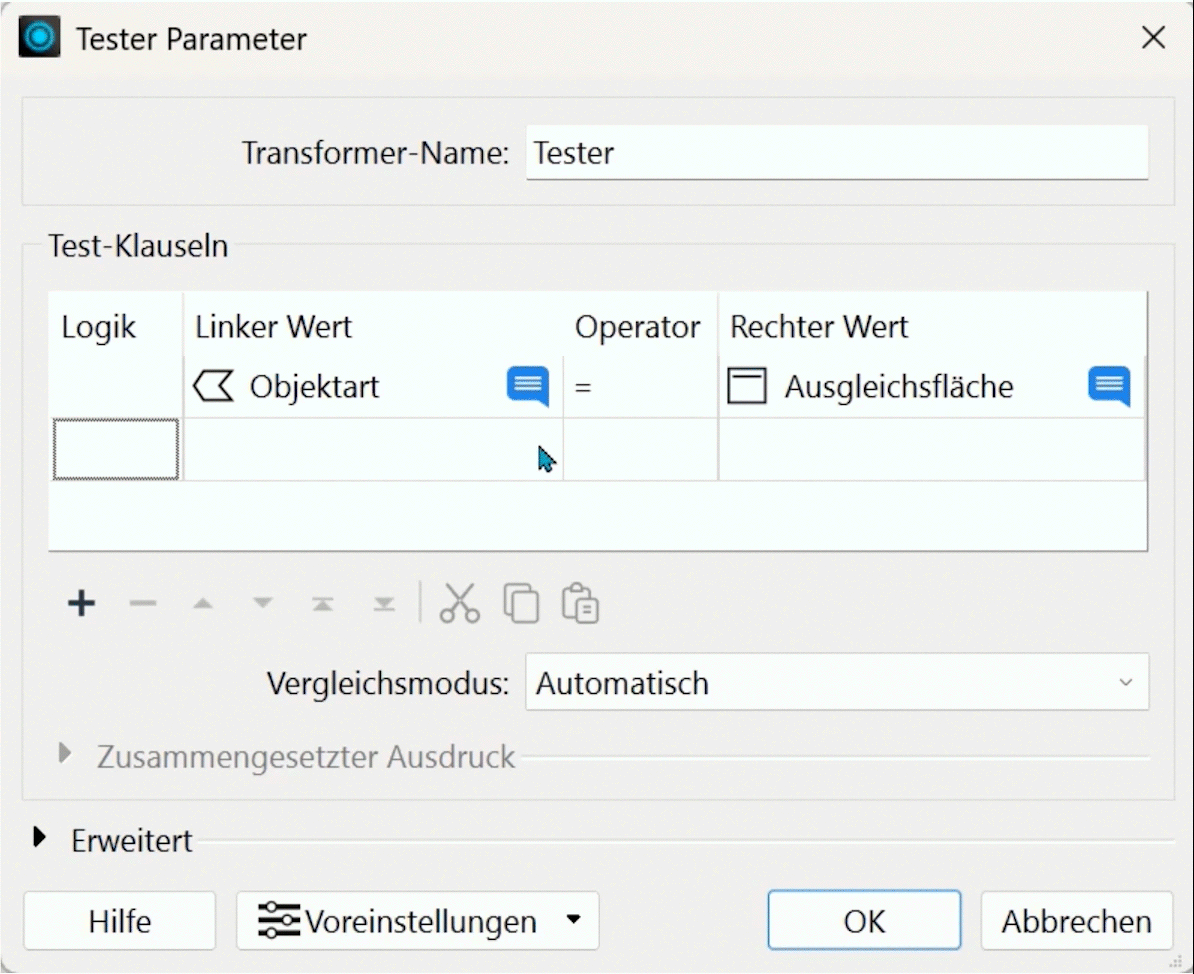This screenshot has height=974, width=1194.
Task: Close the Tester Parameter dialog
Action: coord(1154,37)
